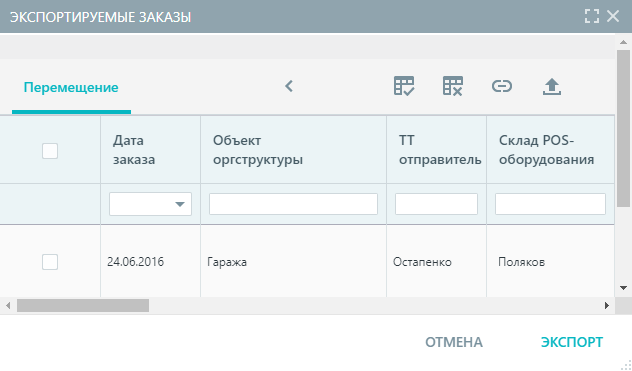The width and height of the screenshot is (632, 371).
Task: Click the vertical scrollbar down arrow
Action: tap(624, 288)
